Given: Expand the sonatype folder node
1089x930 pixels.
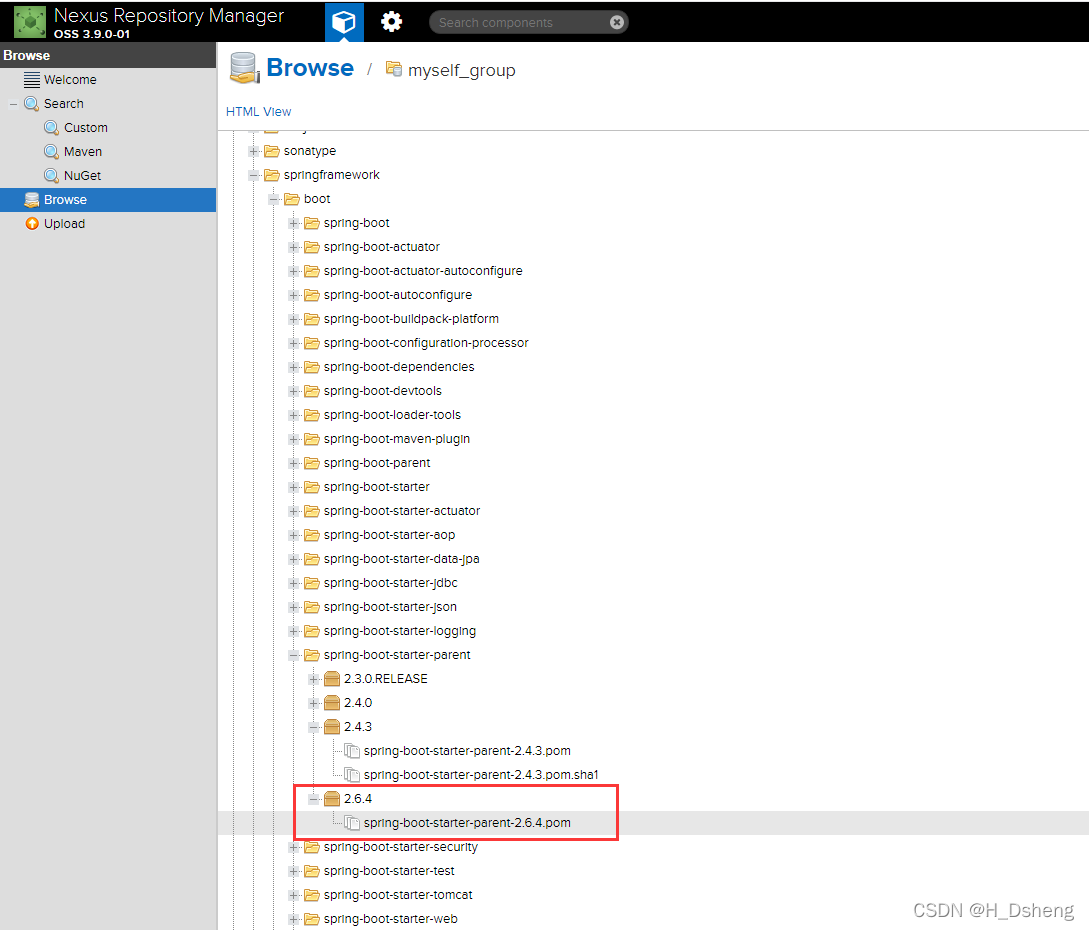Looking at the screenshot, I should coord(253,151).
